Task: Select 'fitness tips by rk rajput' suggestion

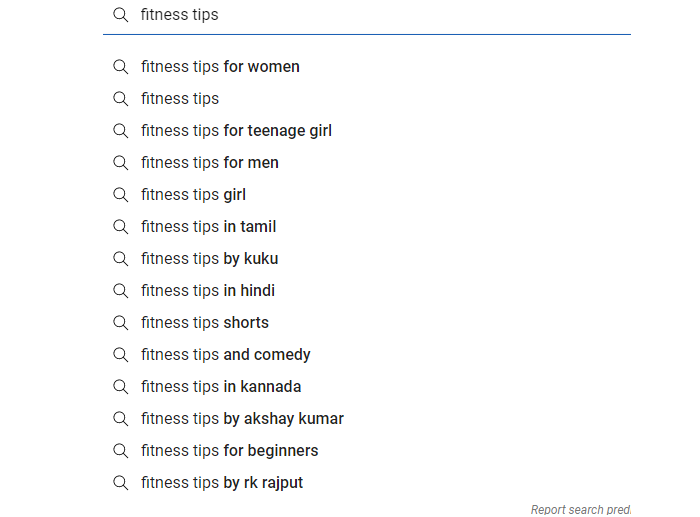Action: pos(222,483)
